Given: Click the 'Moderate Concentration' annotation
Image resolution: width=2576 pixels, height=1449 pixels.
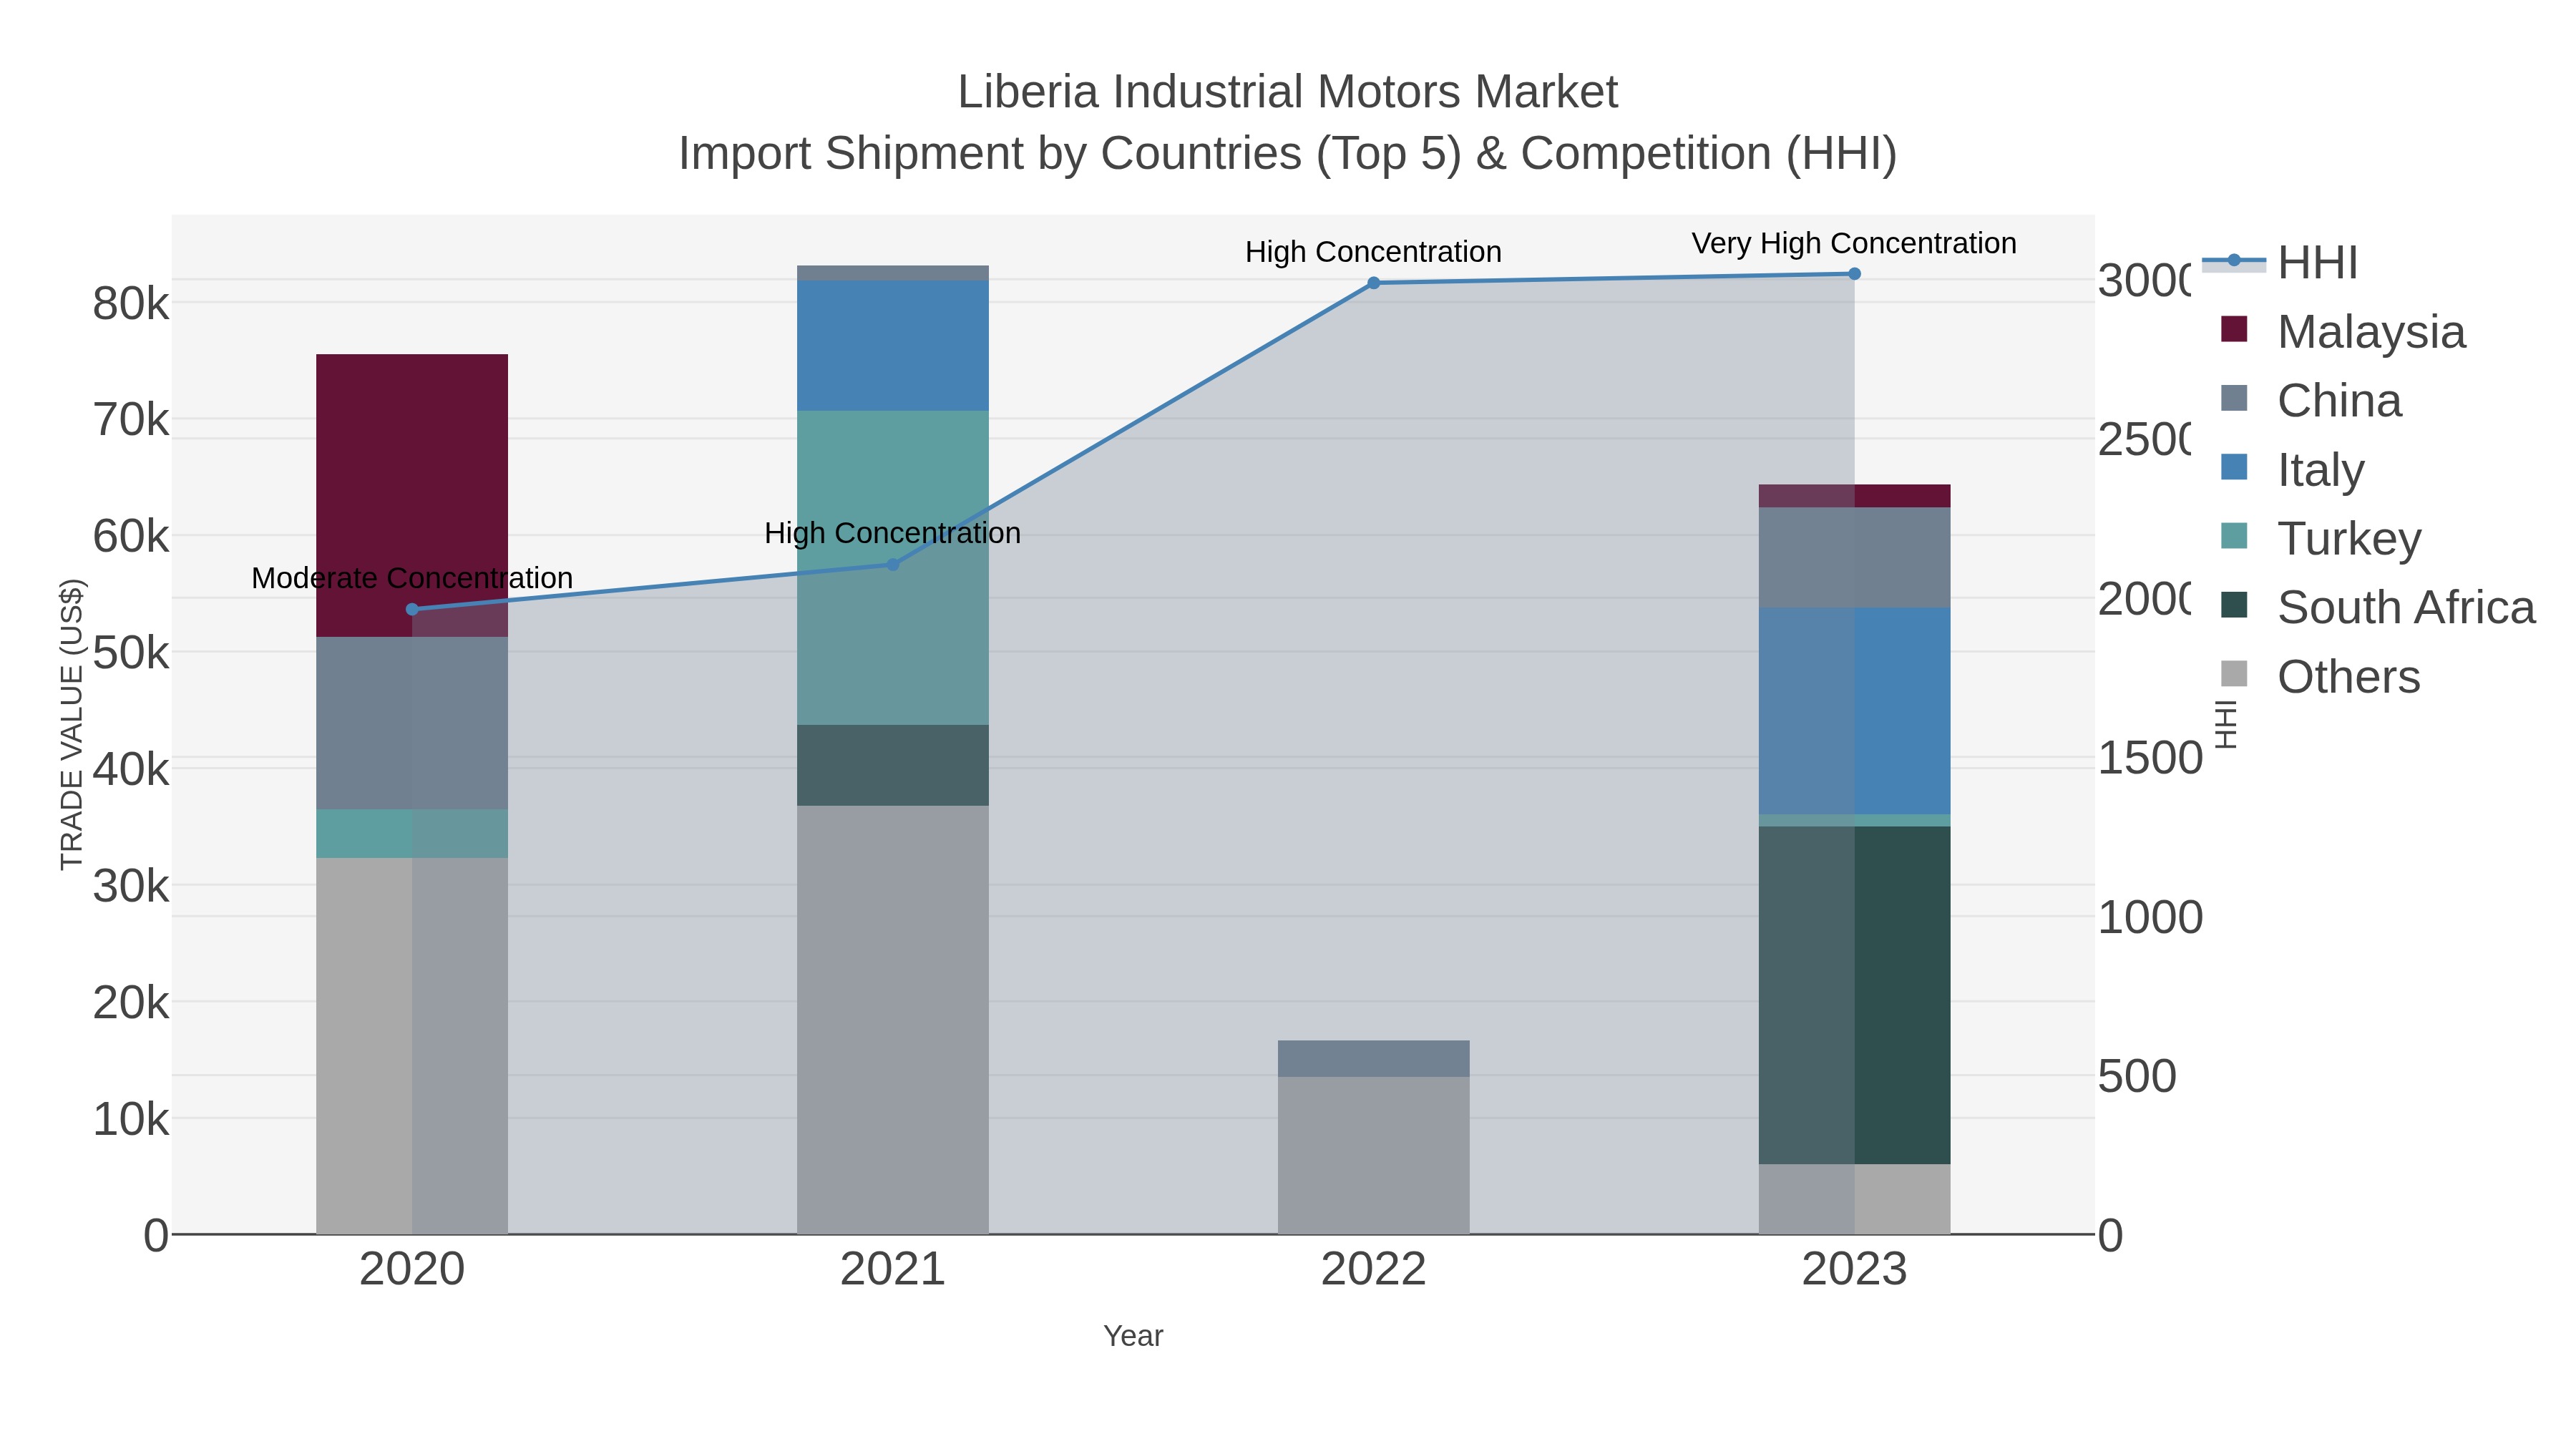Looking at the screenshot, I should pos(412,578).
